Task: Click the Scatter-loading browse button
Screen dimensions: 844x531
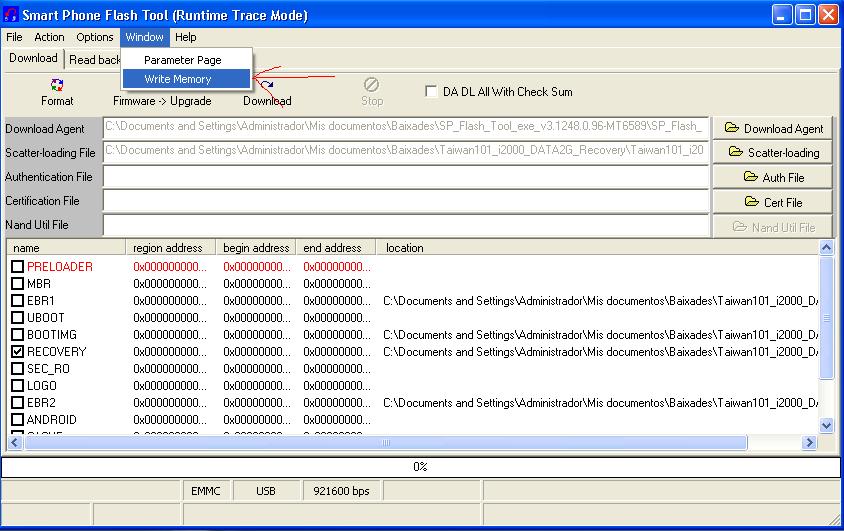Action: point(773,152)
